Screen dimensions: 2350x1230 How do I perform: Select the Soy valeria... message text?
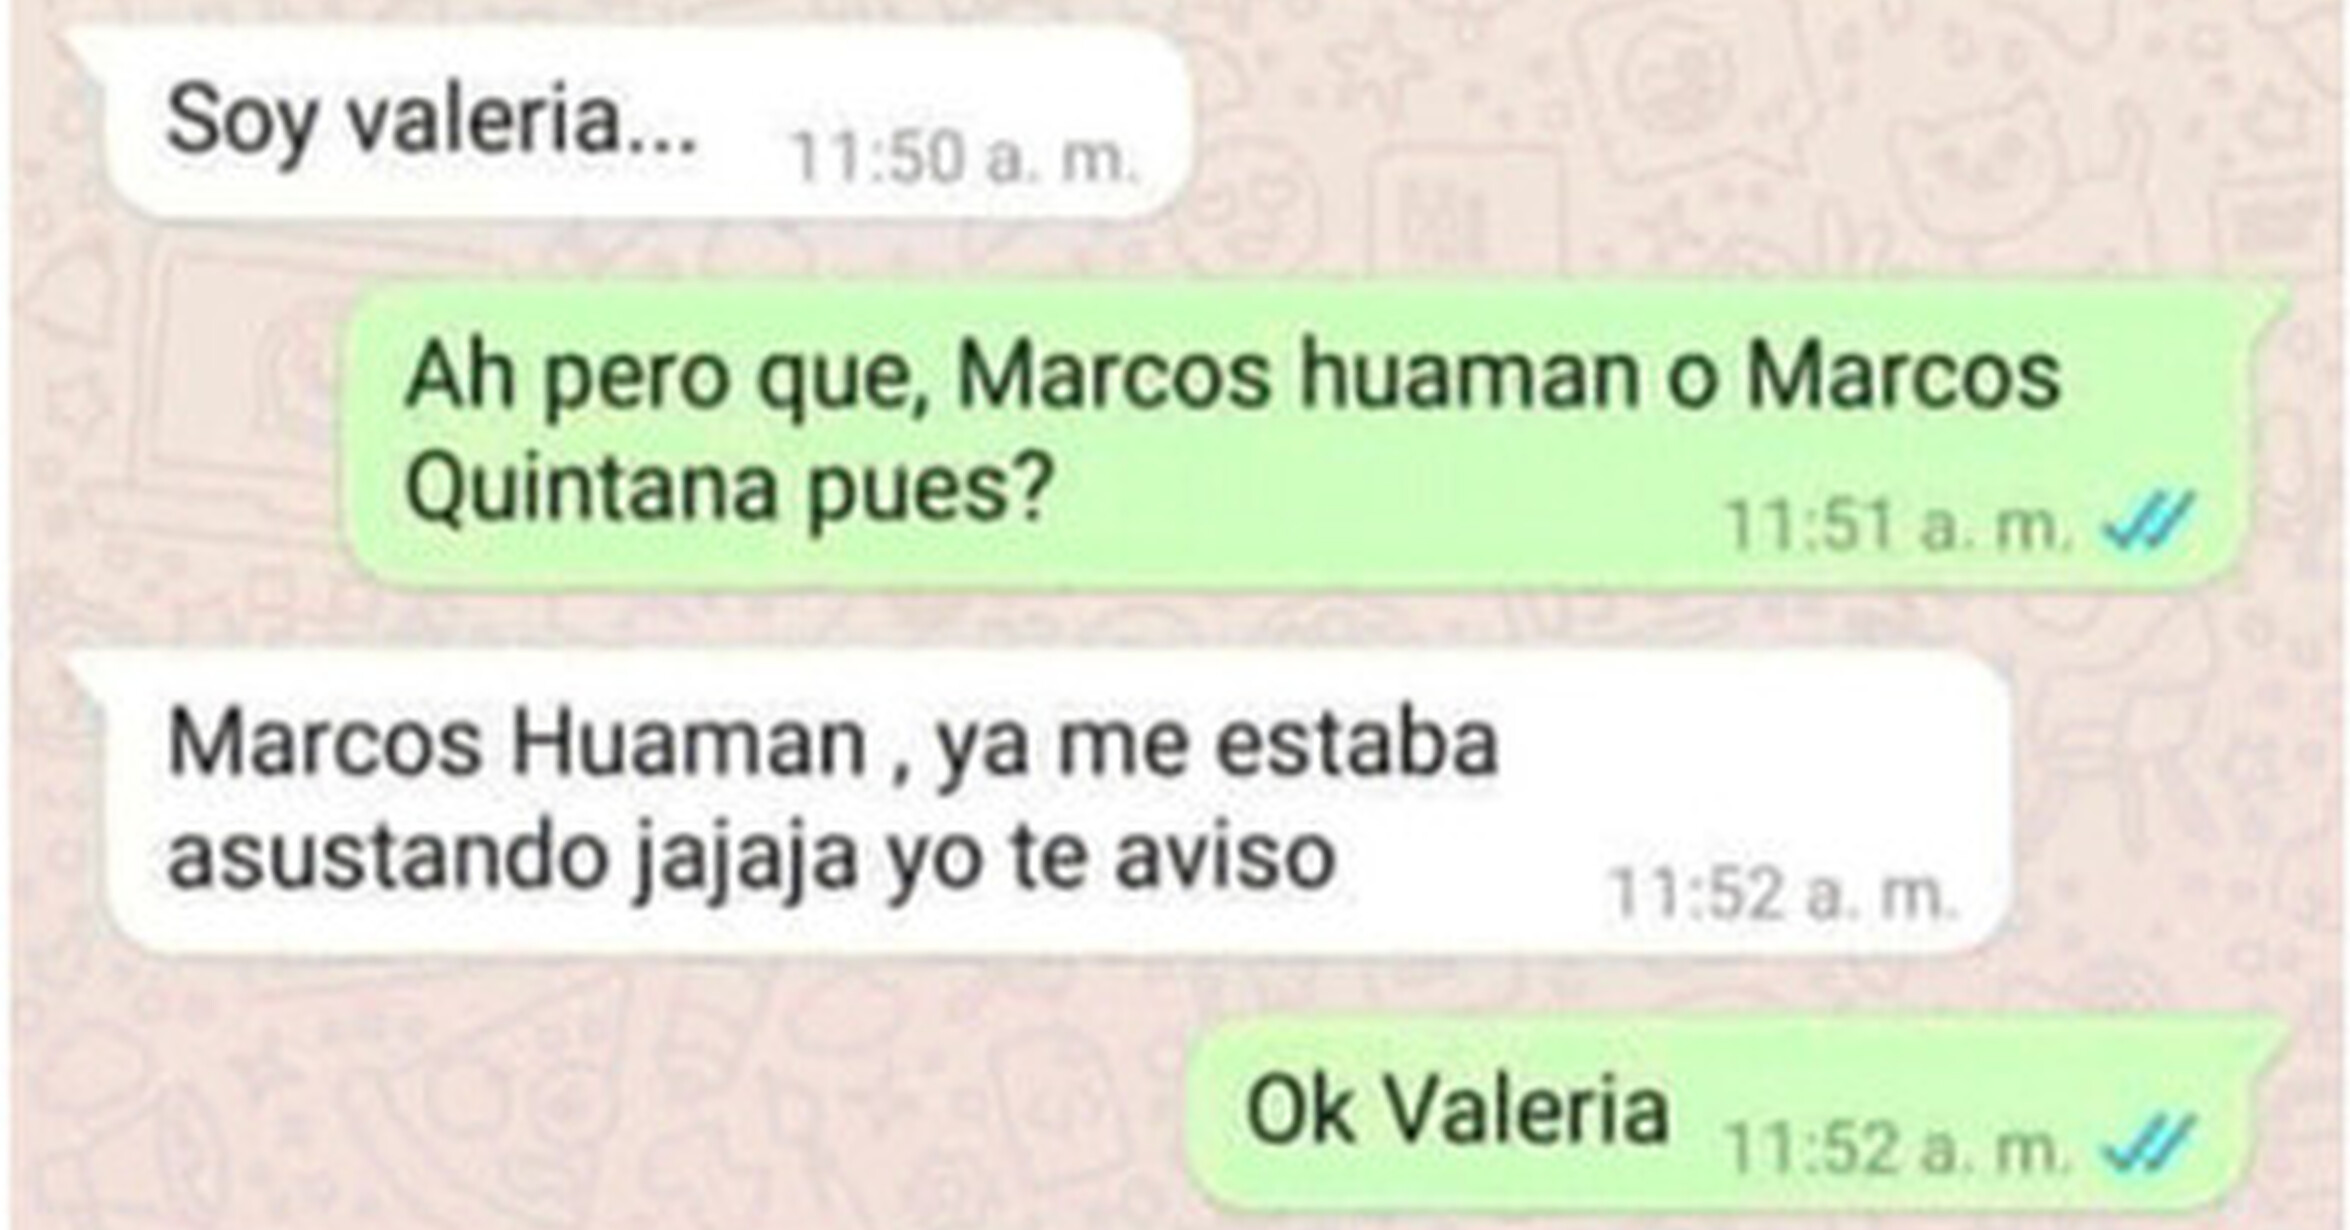[431, 123]
